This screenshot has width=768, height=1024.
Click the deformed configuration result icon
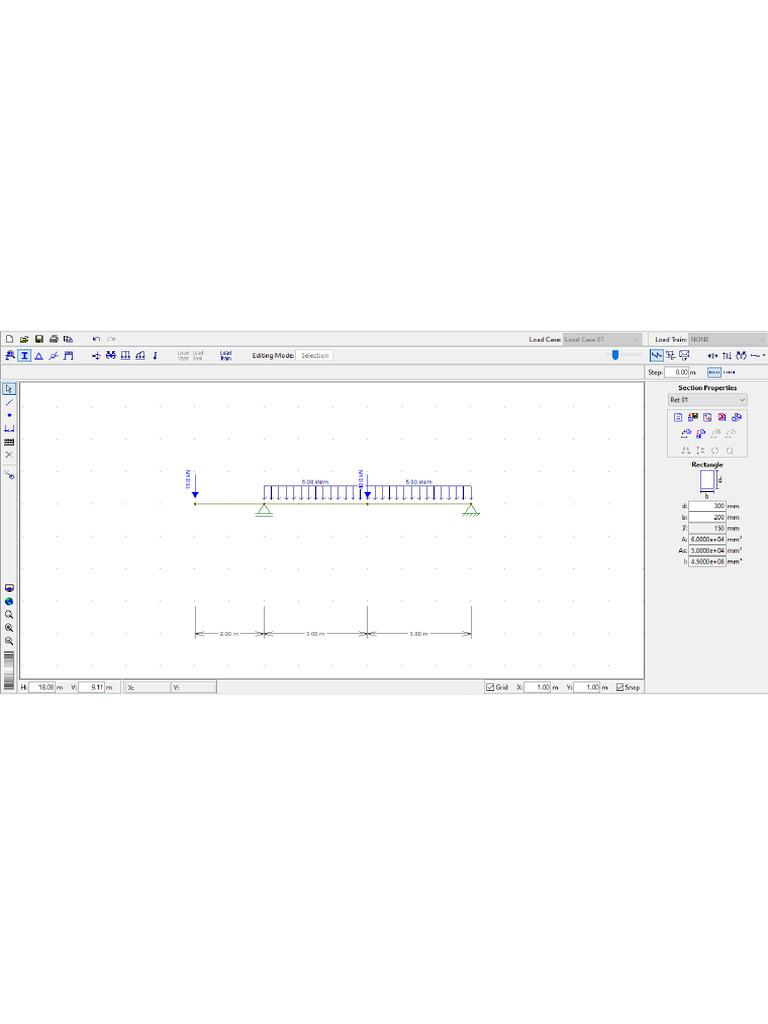(671, 356)
